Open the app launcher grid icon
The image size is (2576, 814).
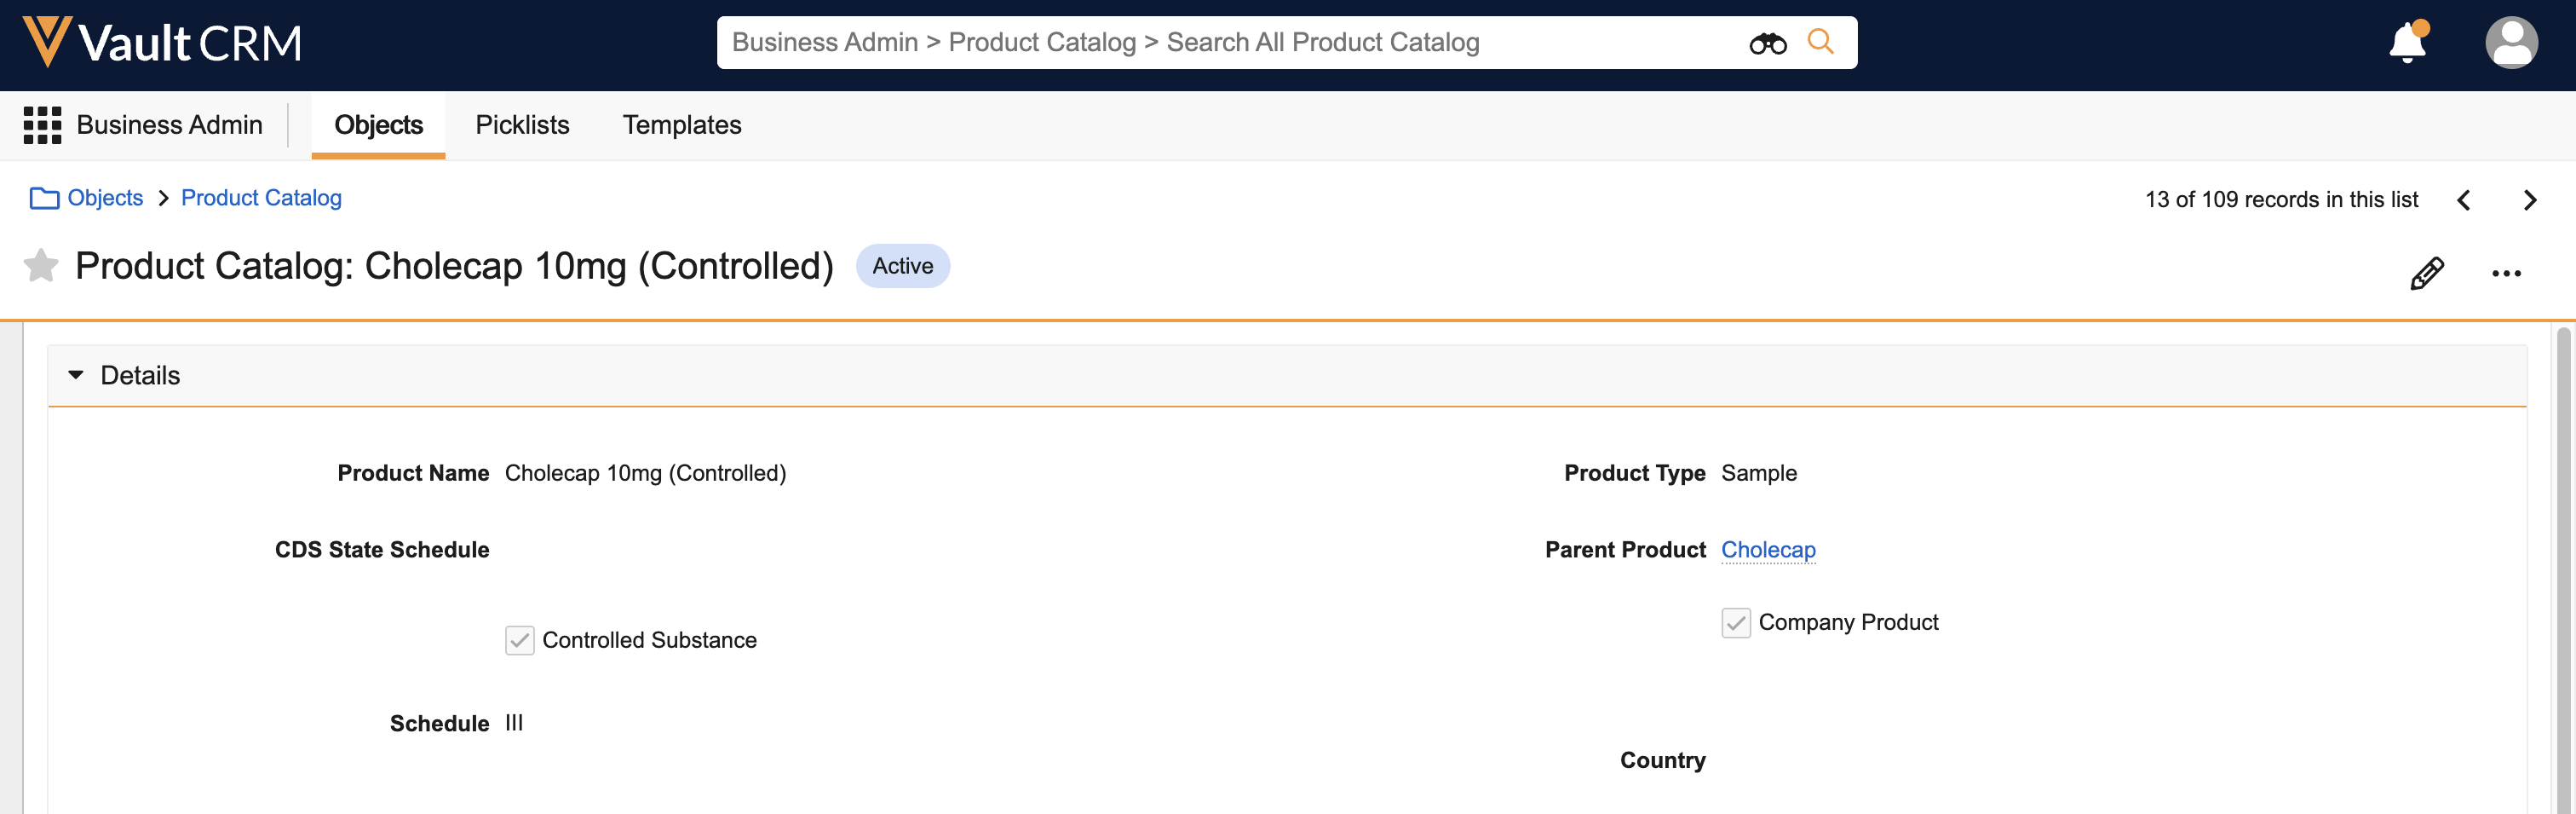42,125
